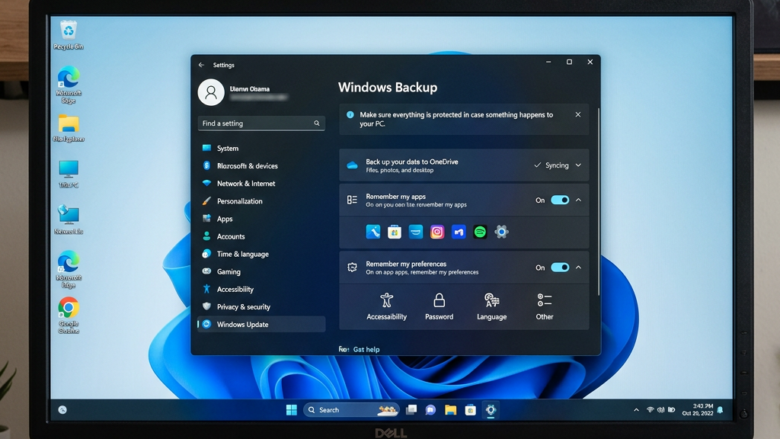This screenshot has width=780, height=439.
Task: Open the taskbar clock and date
Action: (x=697, y=410)
